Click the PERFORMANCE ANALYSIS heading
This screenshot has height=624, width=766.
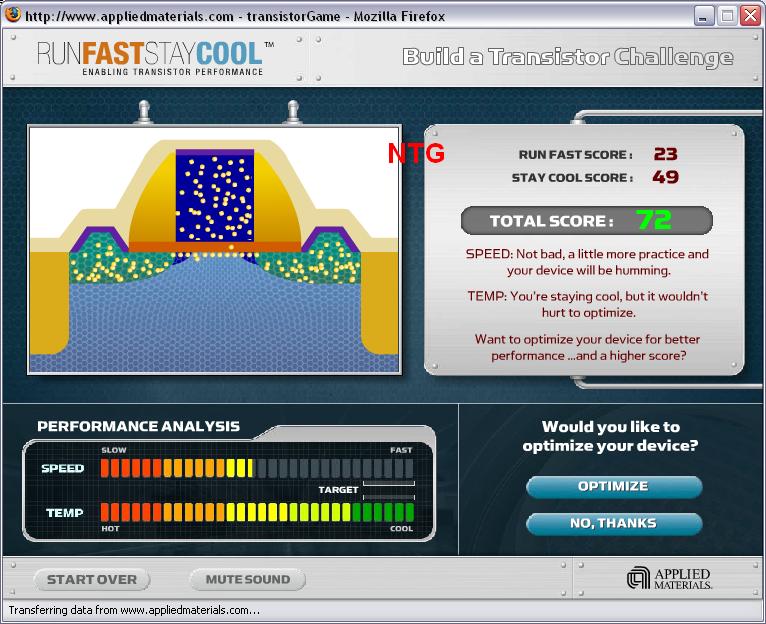tap(138, 426)
